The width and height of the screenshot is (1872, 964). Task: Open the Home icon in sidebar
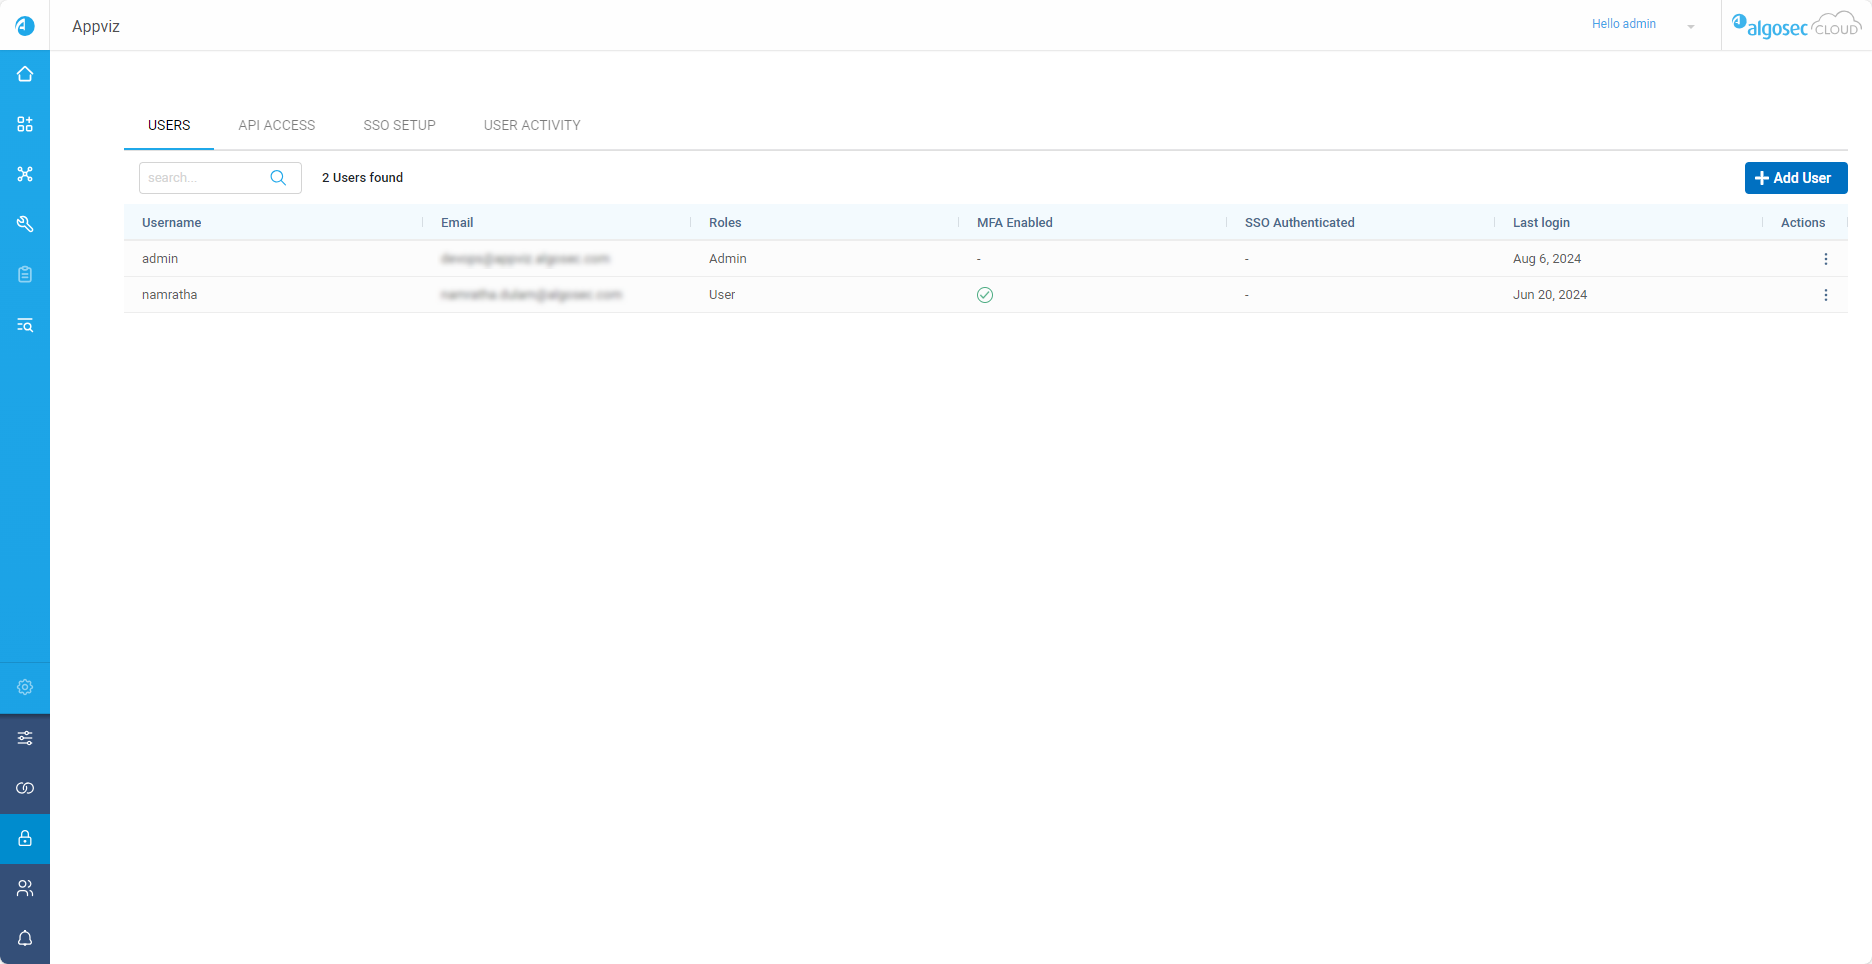[x=25, y=74]
